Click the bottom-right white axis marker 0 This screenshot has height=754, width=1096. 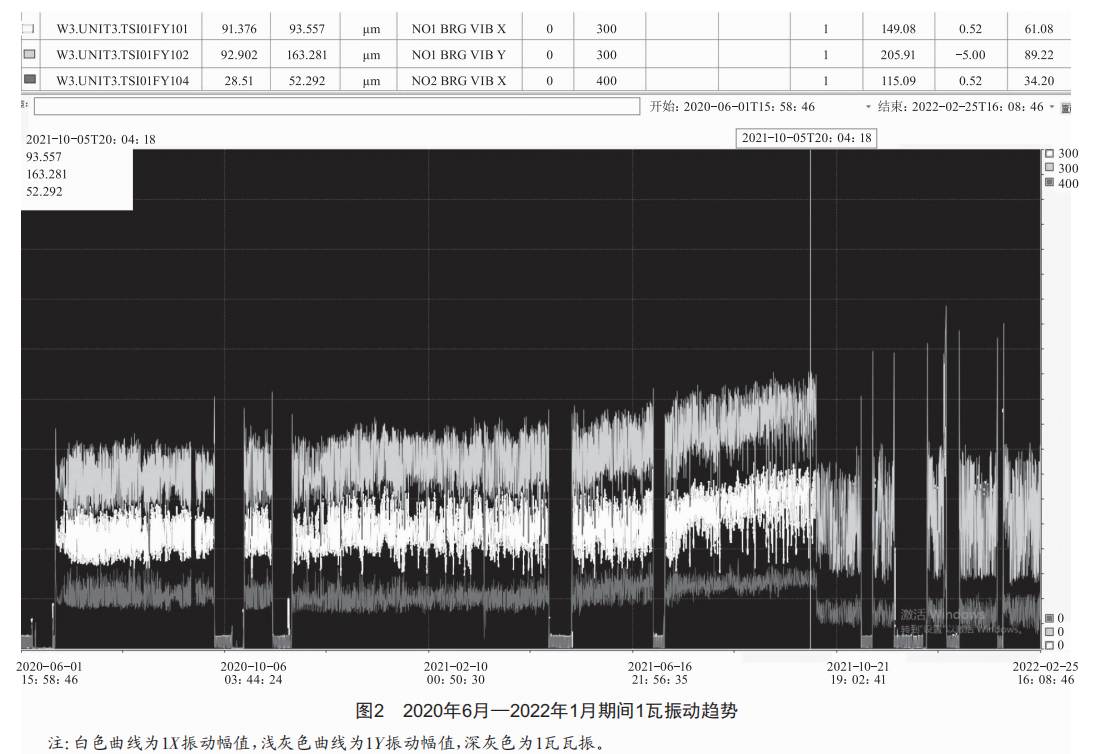click(1049, 645)
